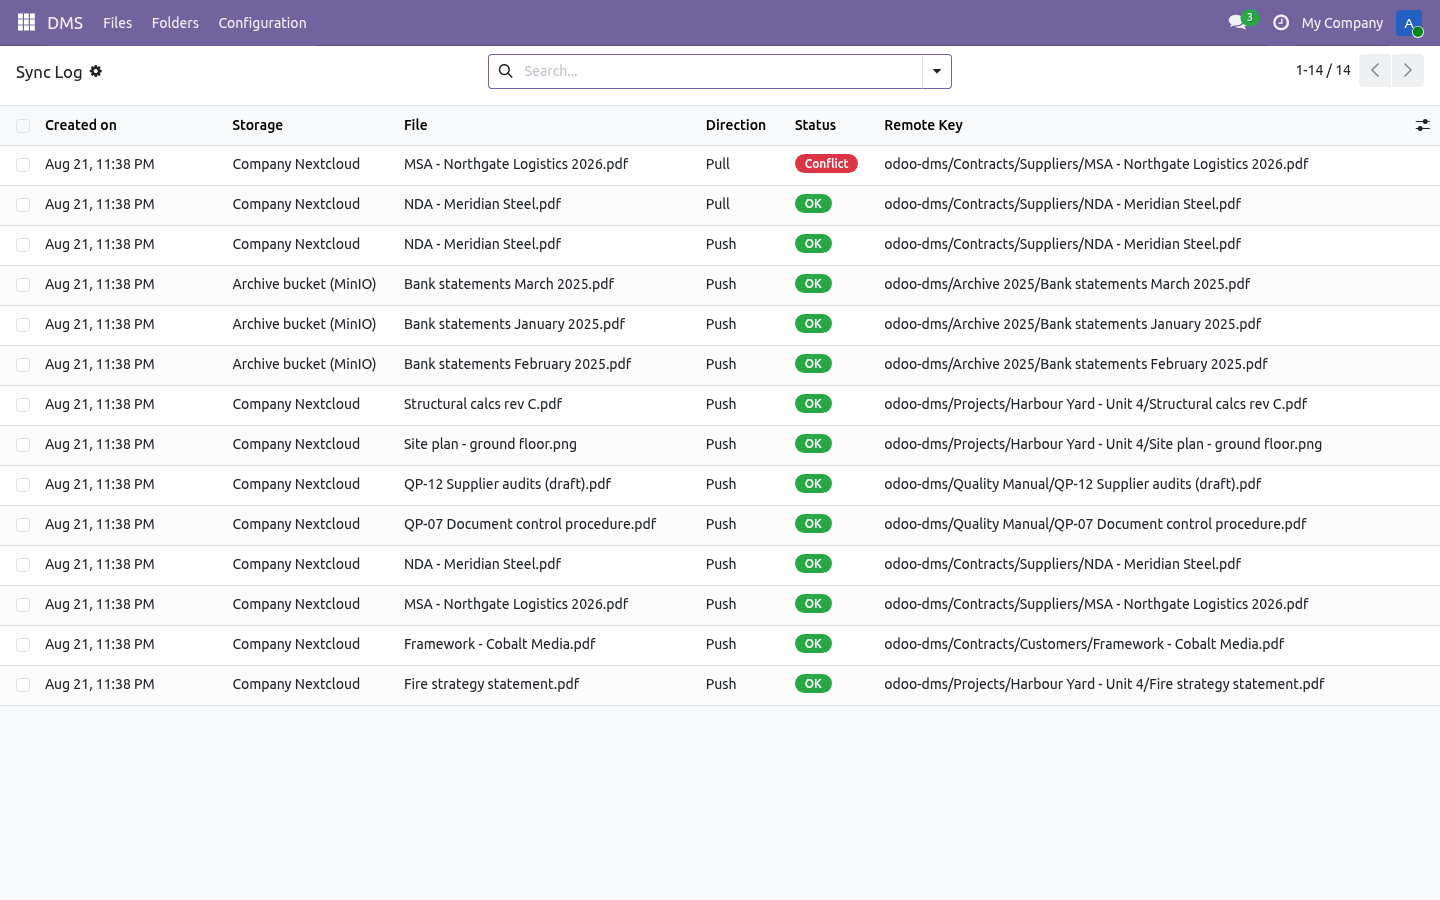
Task: Click Sync Log breadcrumb title
Action: [49, 72]
